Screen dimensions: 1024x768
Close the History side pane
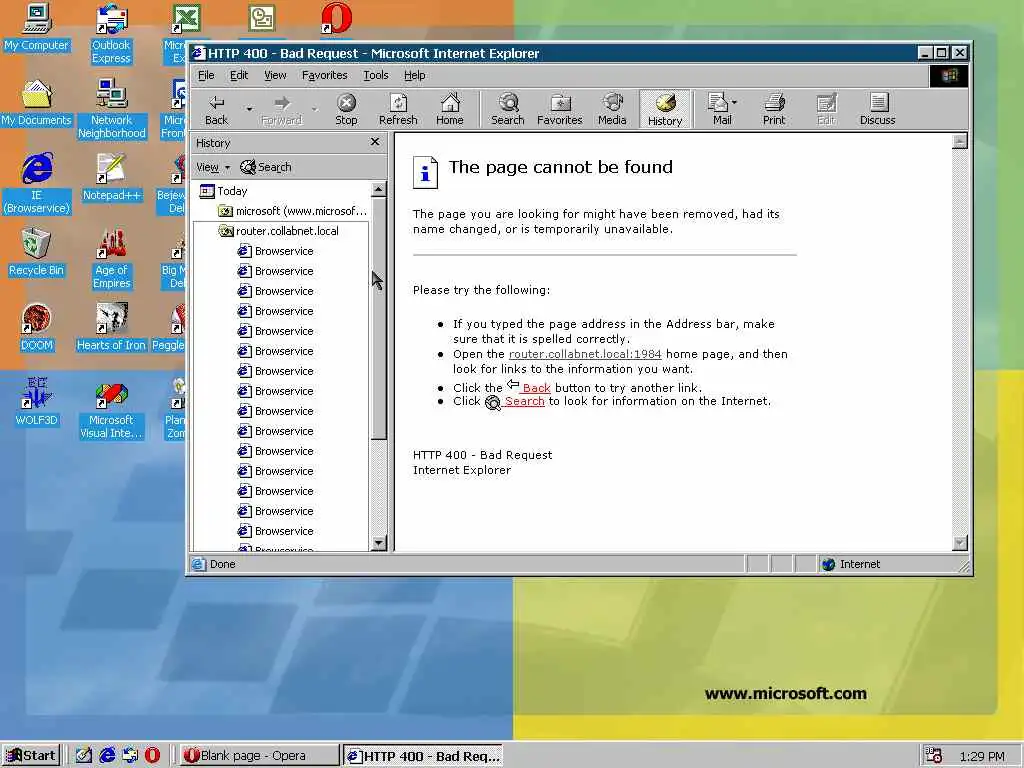pyautogui.click(x=375, y=142)
